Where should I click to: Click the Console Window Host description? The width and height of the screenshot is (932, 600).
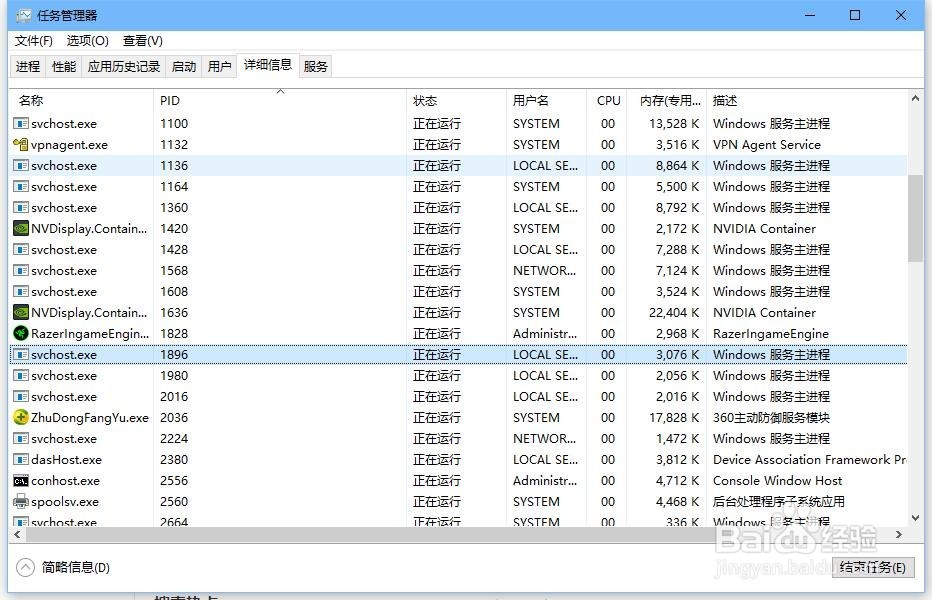pyautogui.click(x=777, y=480)
